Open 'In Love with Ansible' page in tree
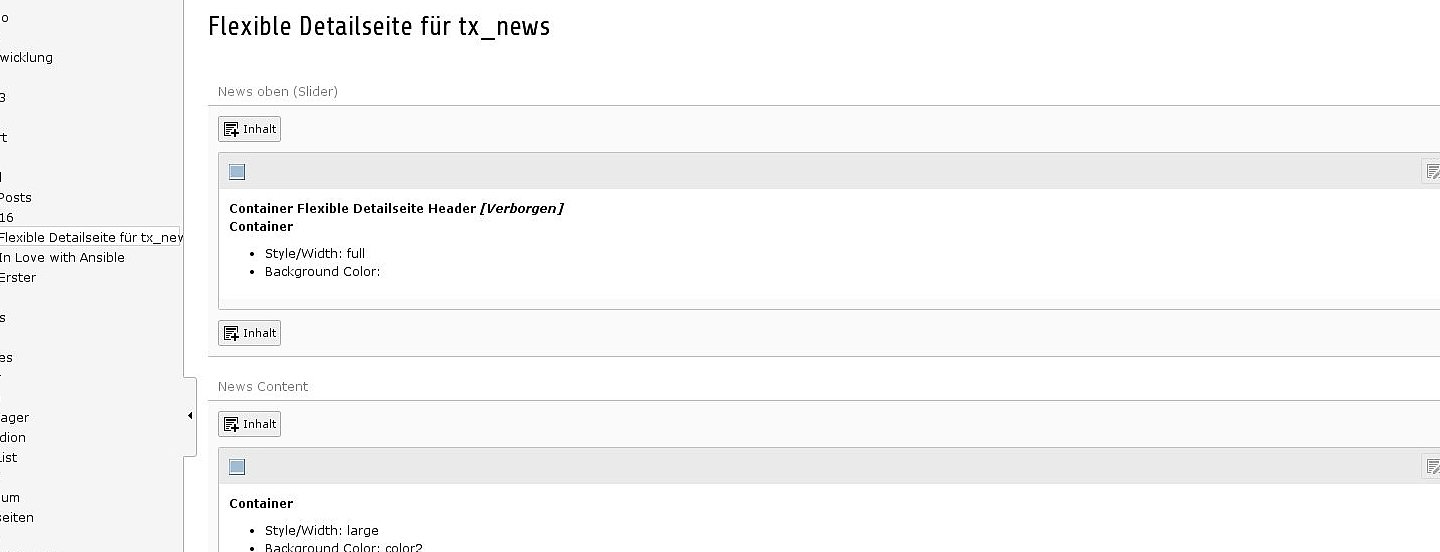1440x552 pixels. tap(62, 257)
